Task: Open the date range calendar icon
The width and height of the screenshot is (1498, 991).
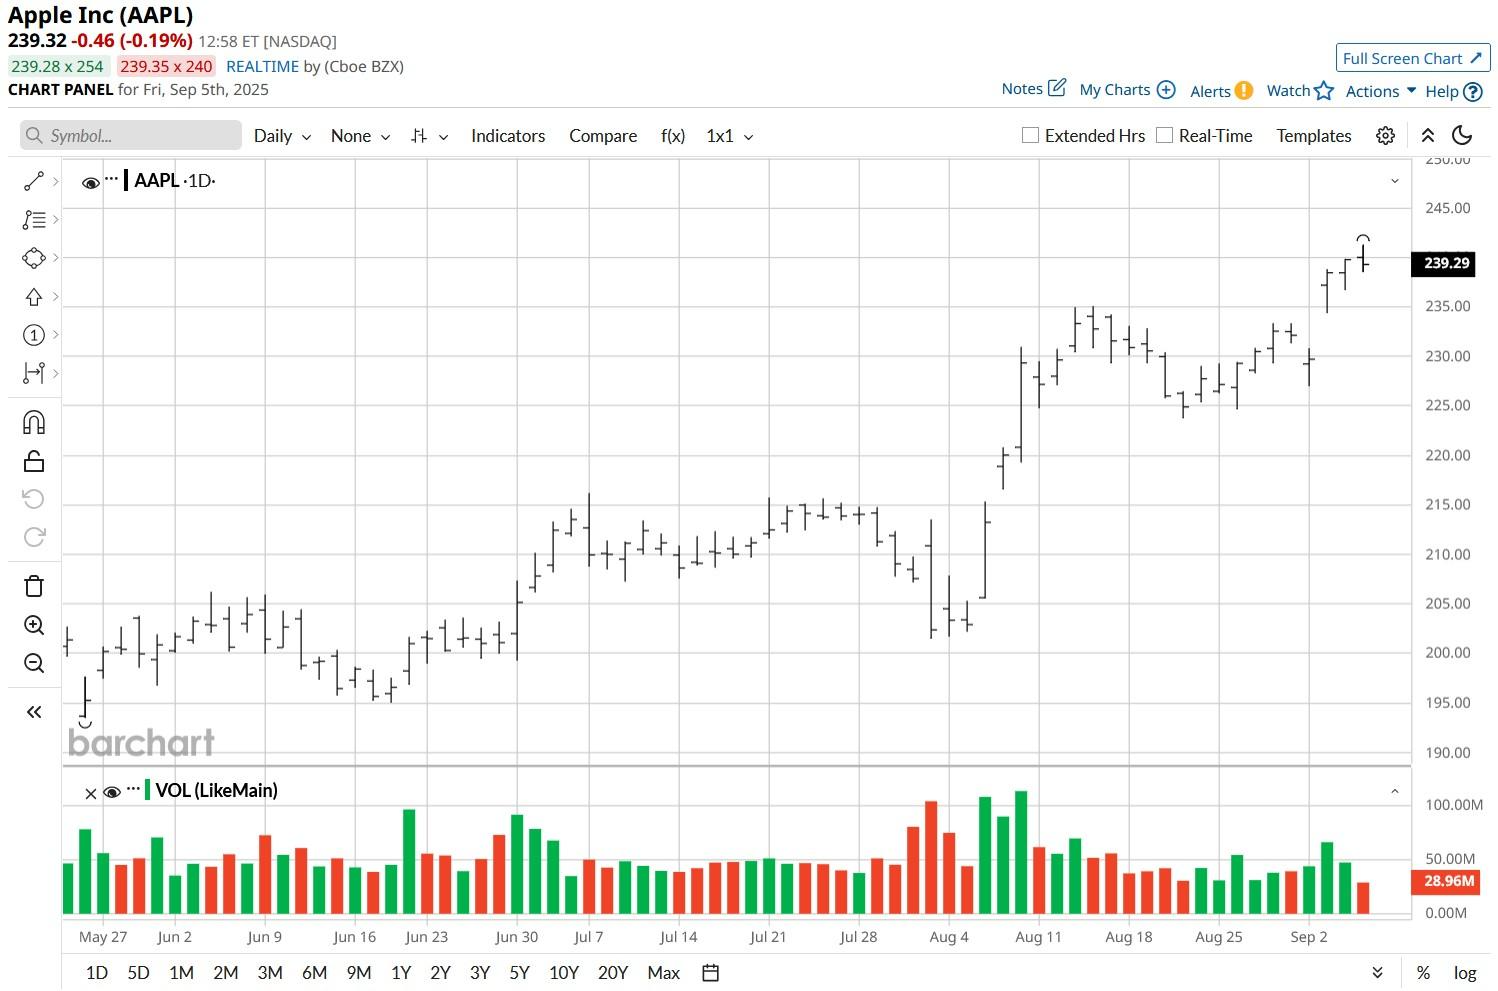Action: [711, 973]
